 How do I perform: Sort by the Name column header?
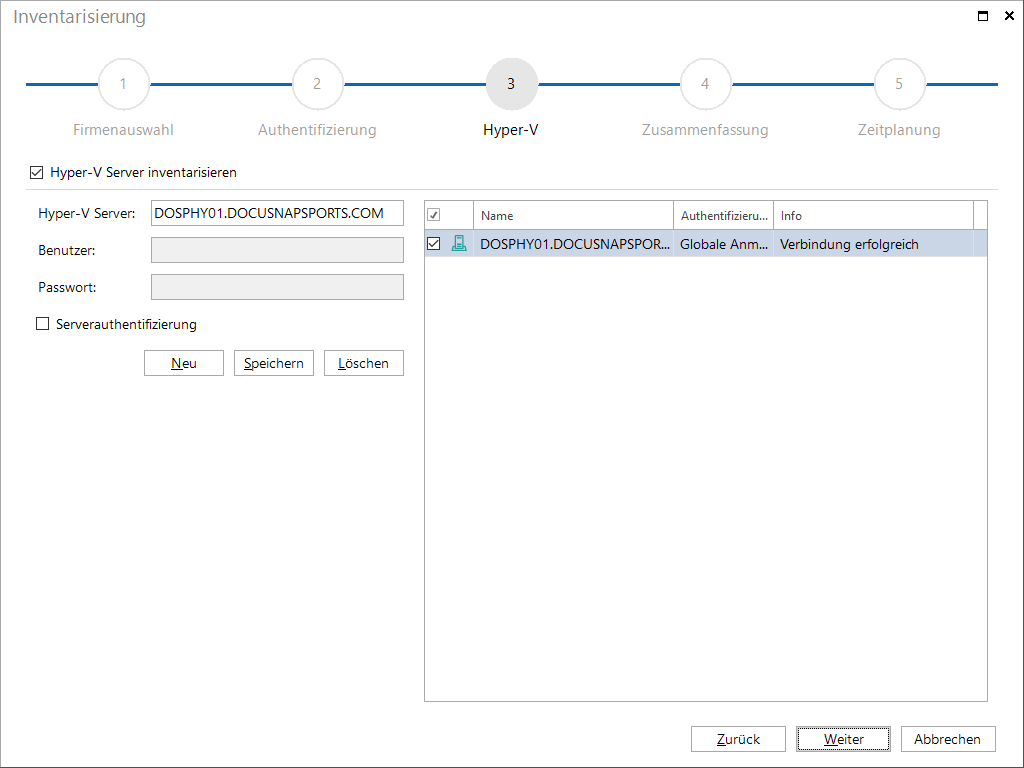[573, 216]
